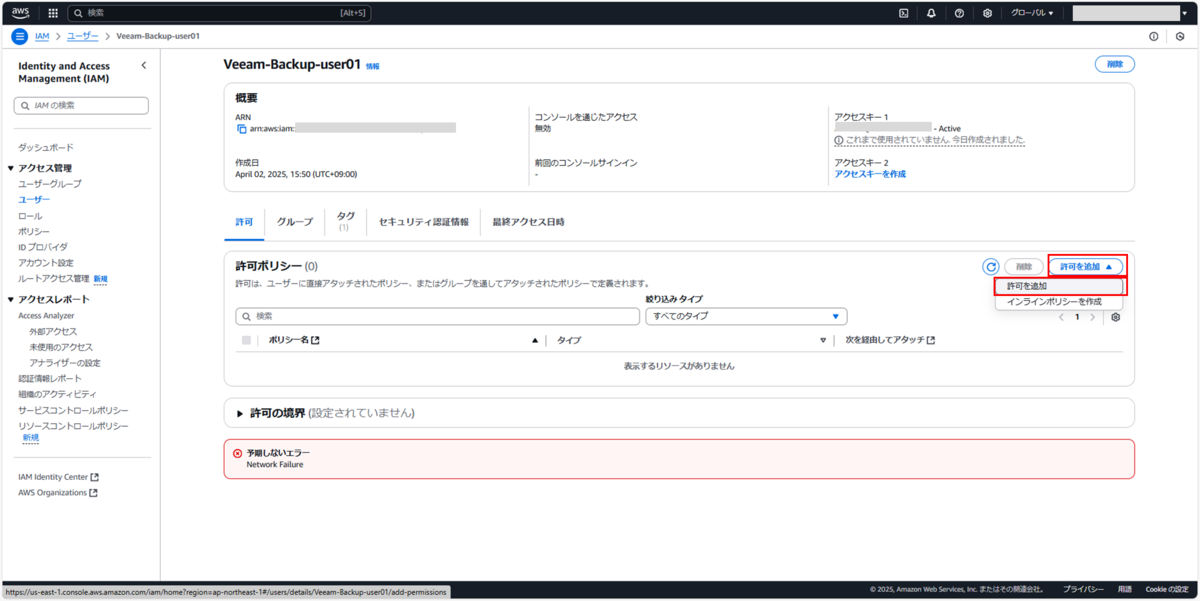The height and width of the screenshot is (601, 1200).
Task: Refresh the permissions policy list
Action: (991, 267)
